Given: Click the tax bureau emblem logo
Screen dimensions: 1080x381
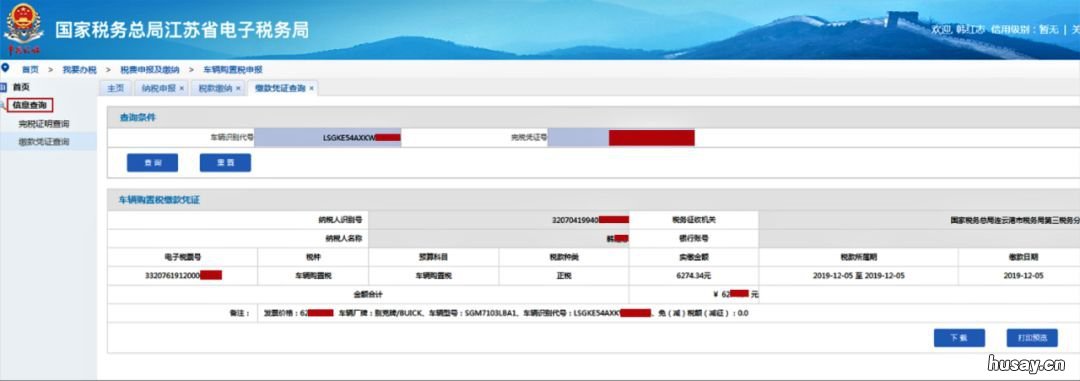Looking at the screenshot, I should [x=24, y=29].
